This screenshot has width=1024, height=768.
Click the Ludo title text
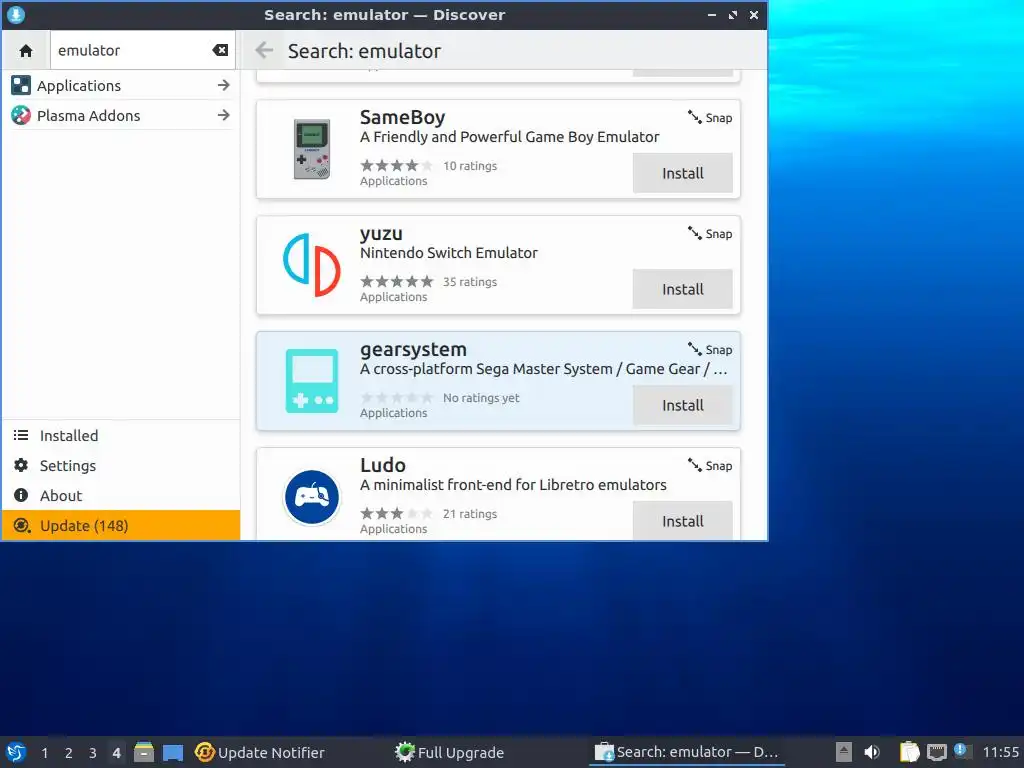[383, 465]
